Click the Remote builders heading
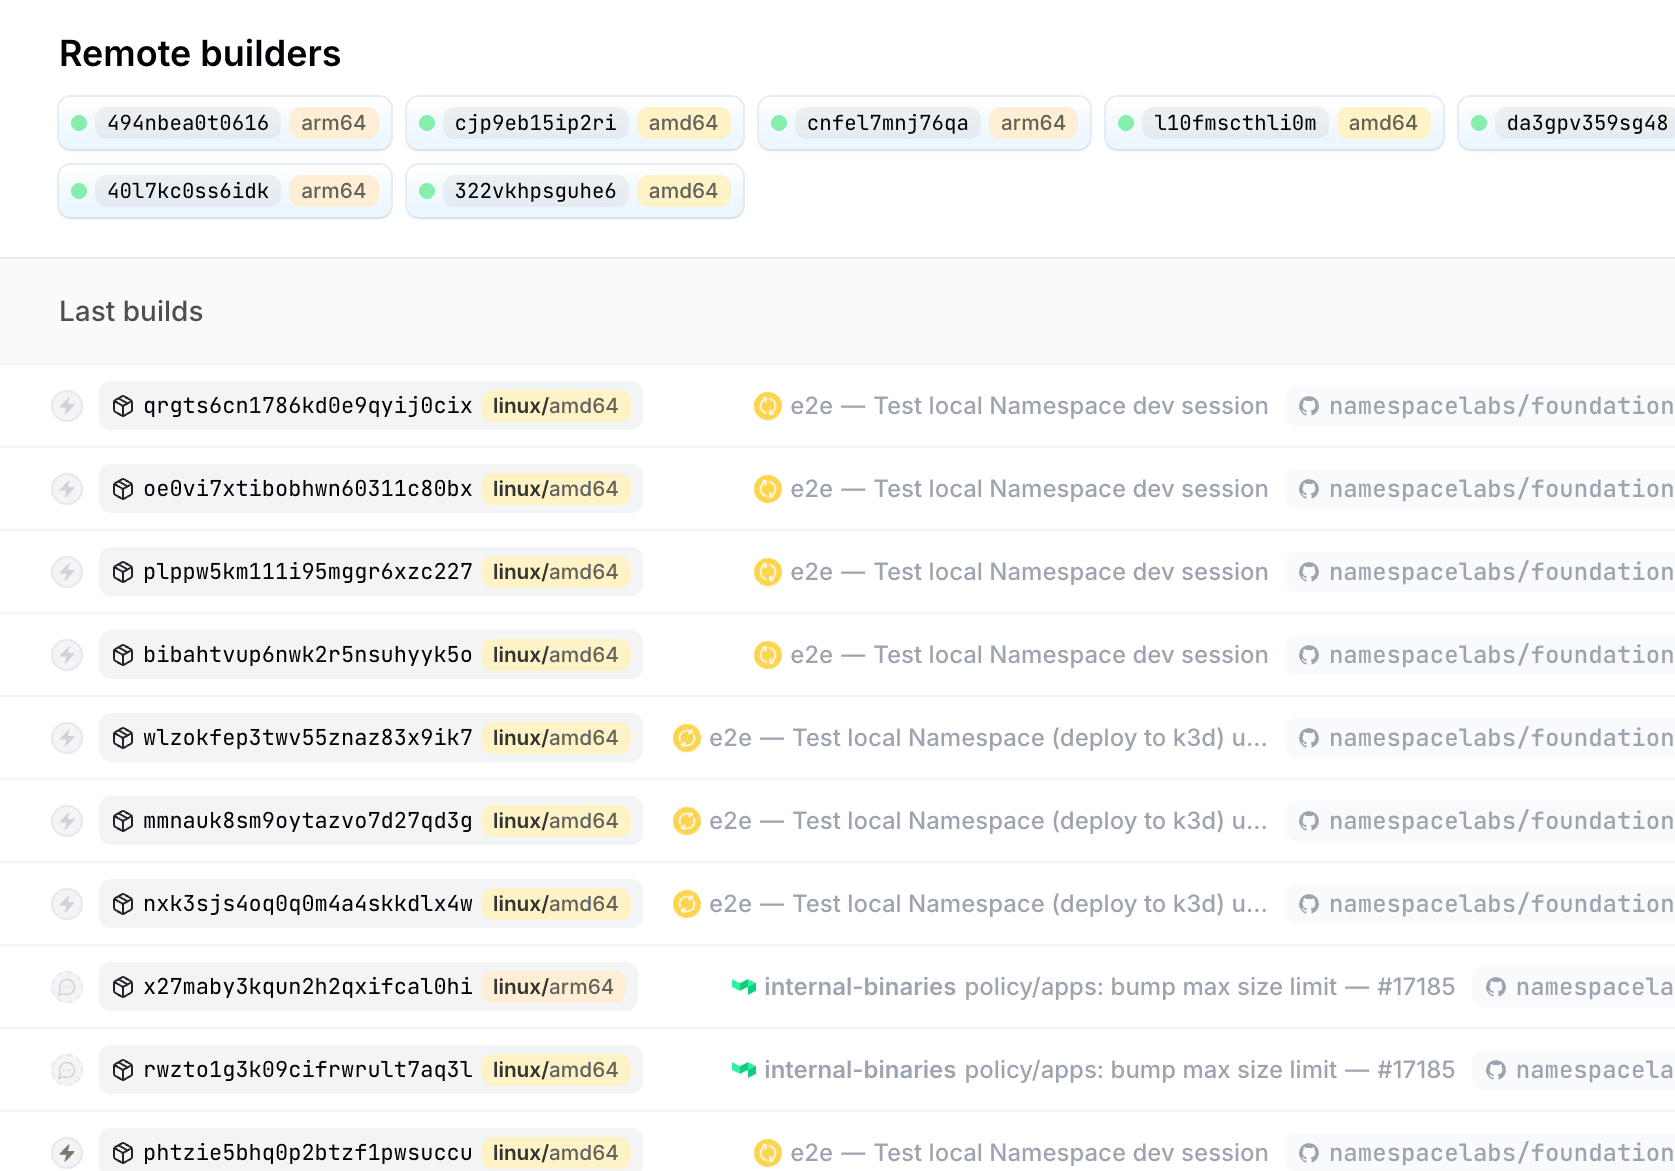This screenshot has width=1675, height=1171. (200, 54)
